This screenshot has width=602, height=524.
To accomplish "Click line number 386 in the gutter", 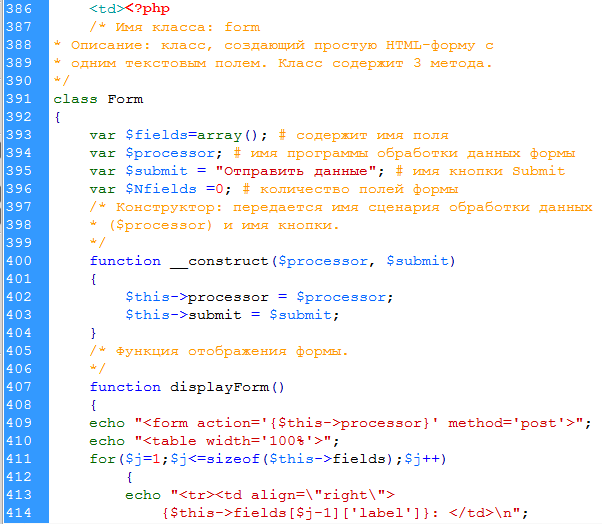I will (17, 9).
